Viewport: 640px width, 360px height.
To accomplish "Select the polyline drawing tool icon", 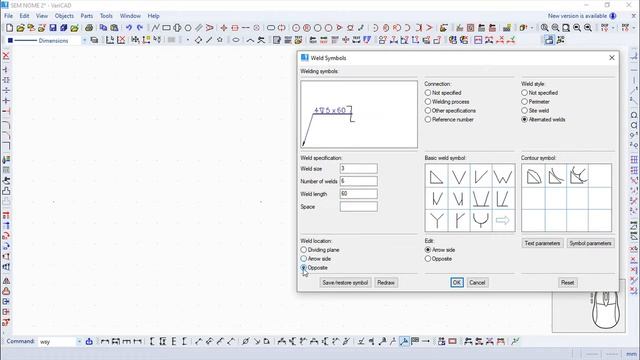I will point(155,28).
